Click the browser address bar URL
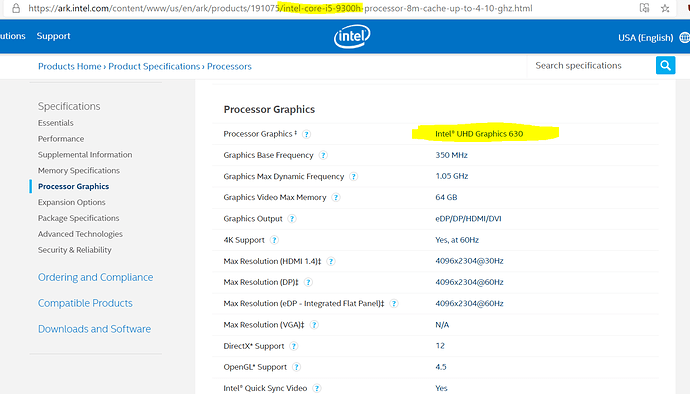Screen dimensions: 690x394 point(280,8)
